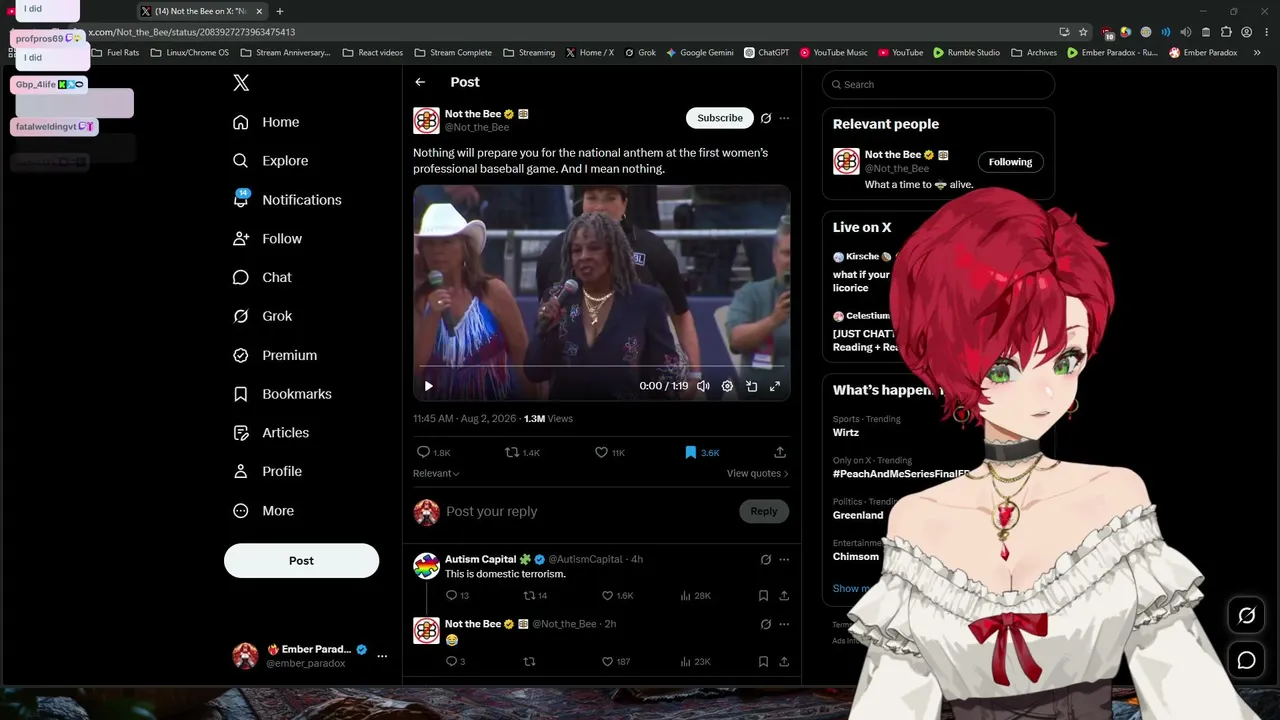Go to Profile in the sidebar
This screenshot has height=720, width=1280.
click(267, 471)
